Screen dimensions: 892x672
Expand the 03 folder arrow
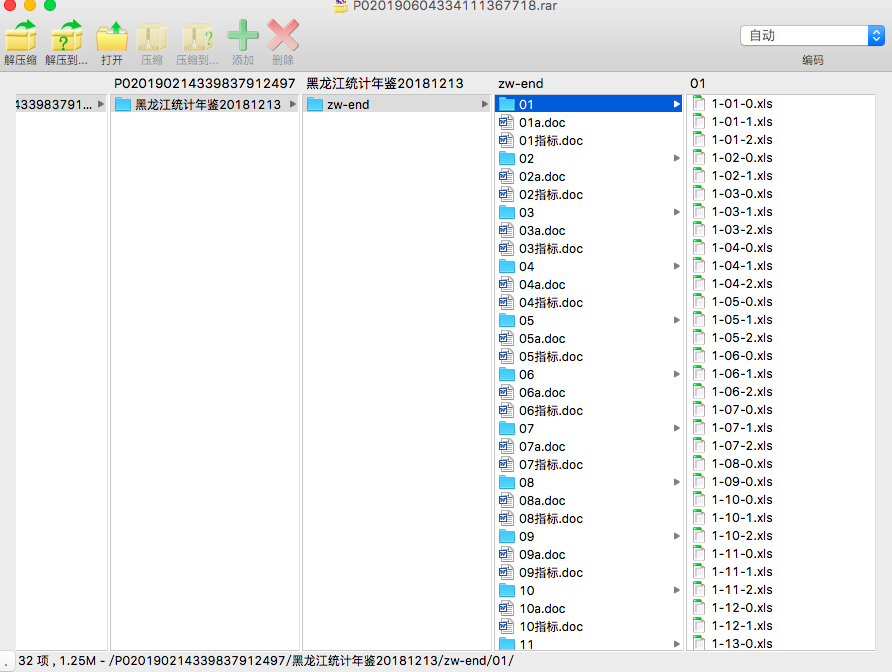pyautogui.click(x=676, y=212)
